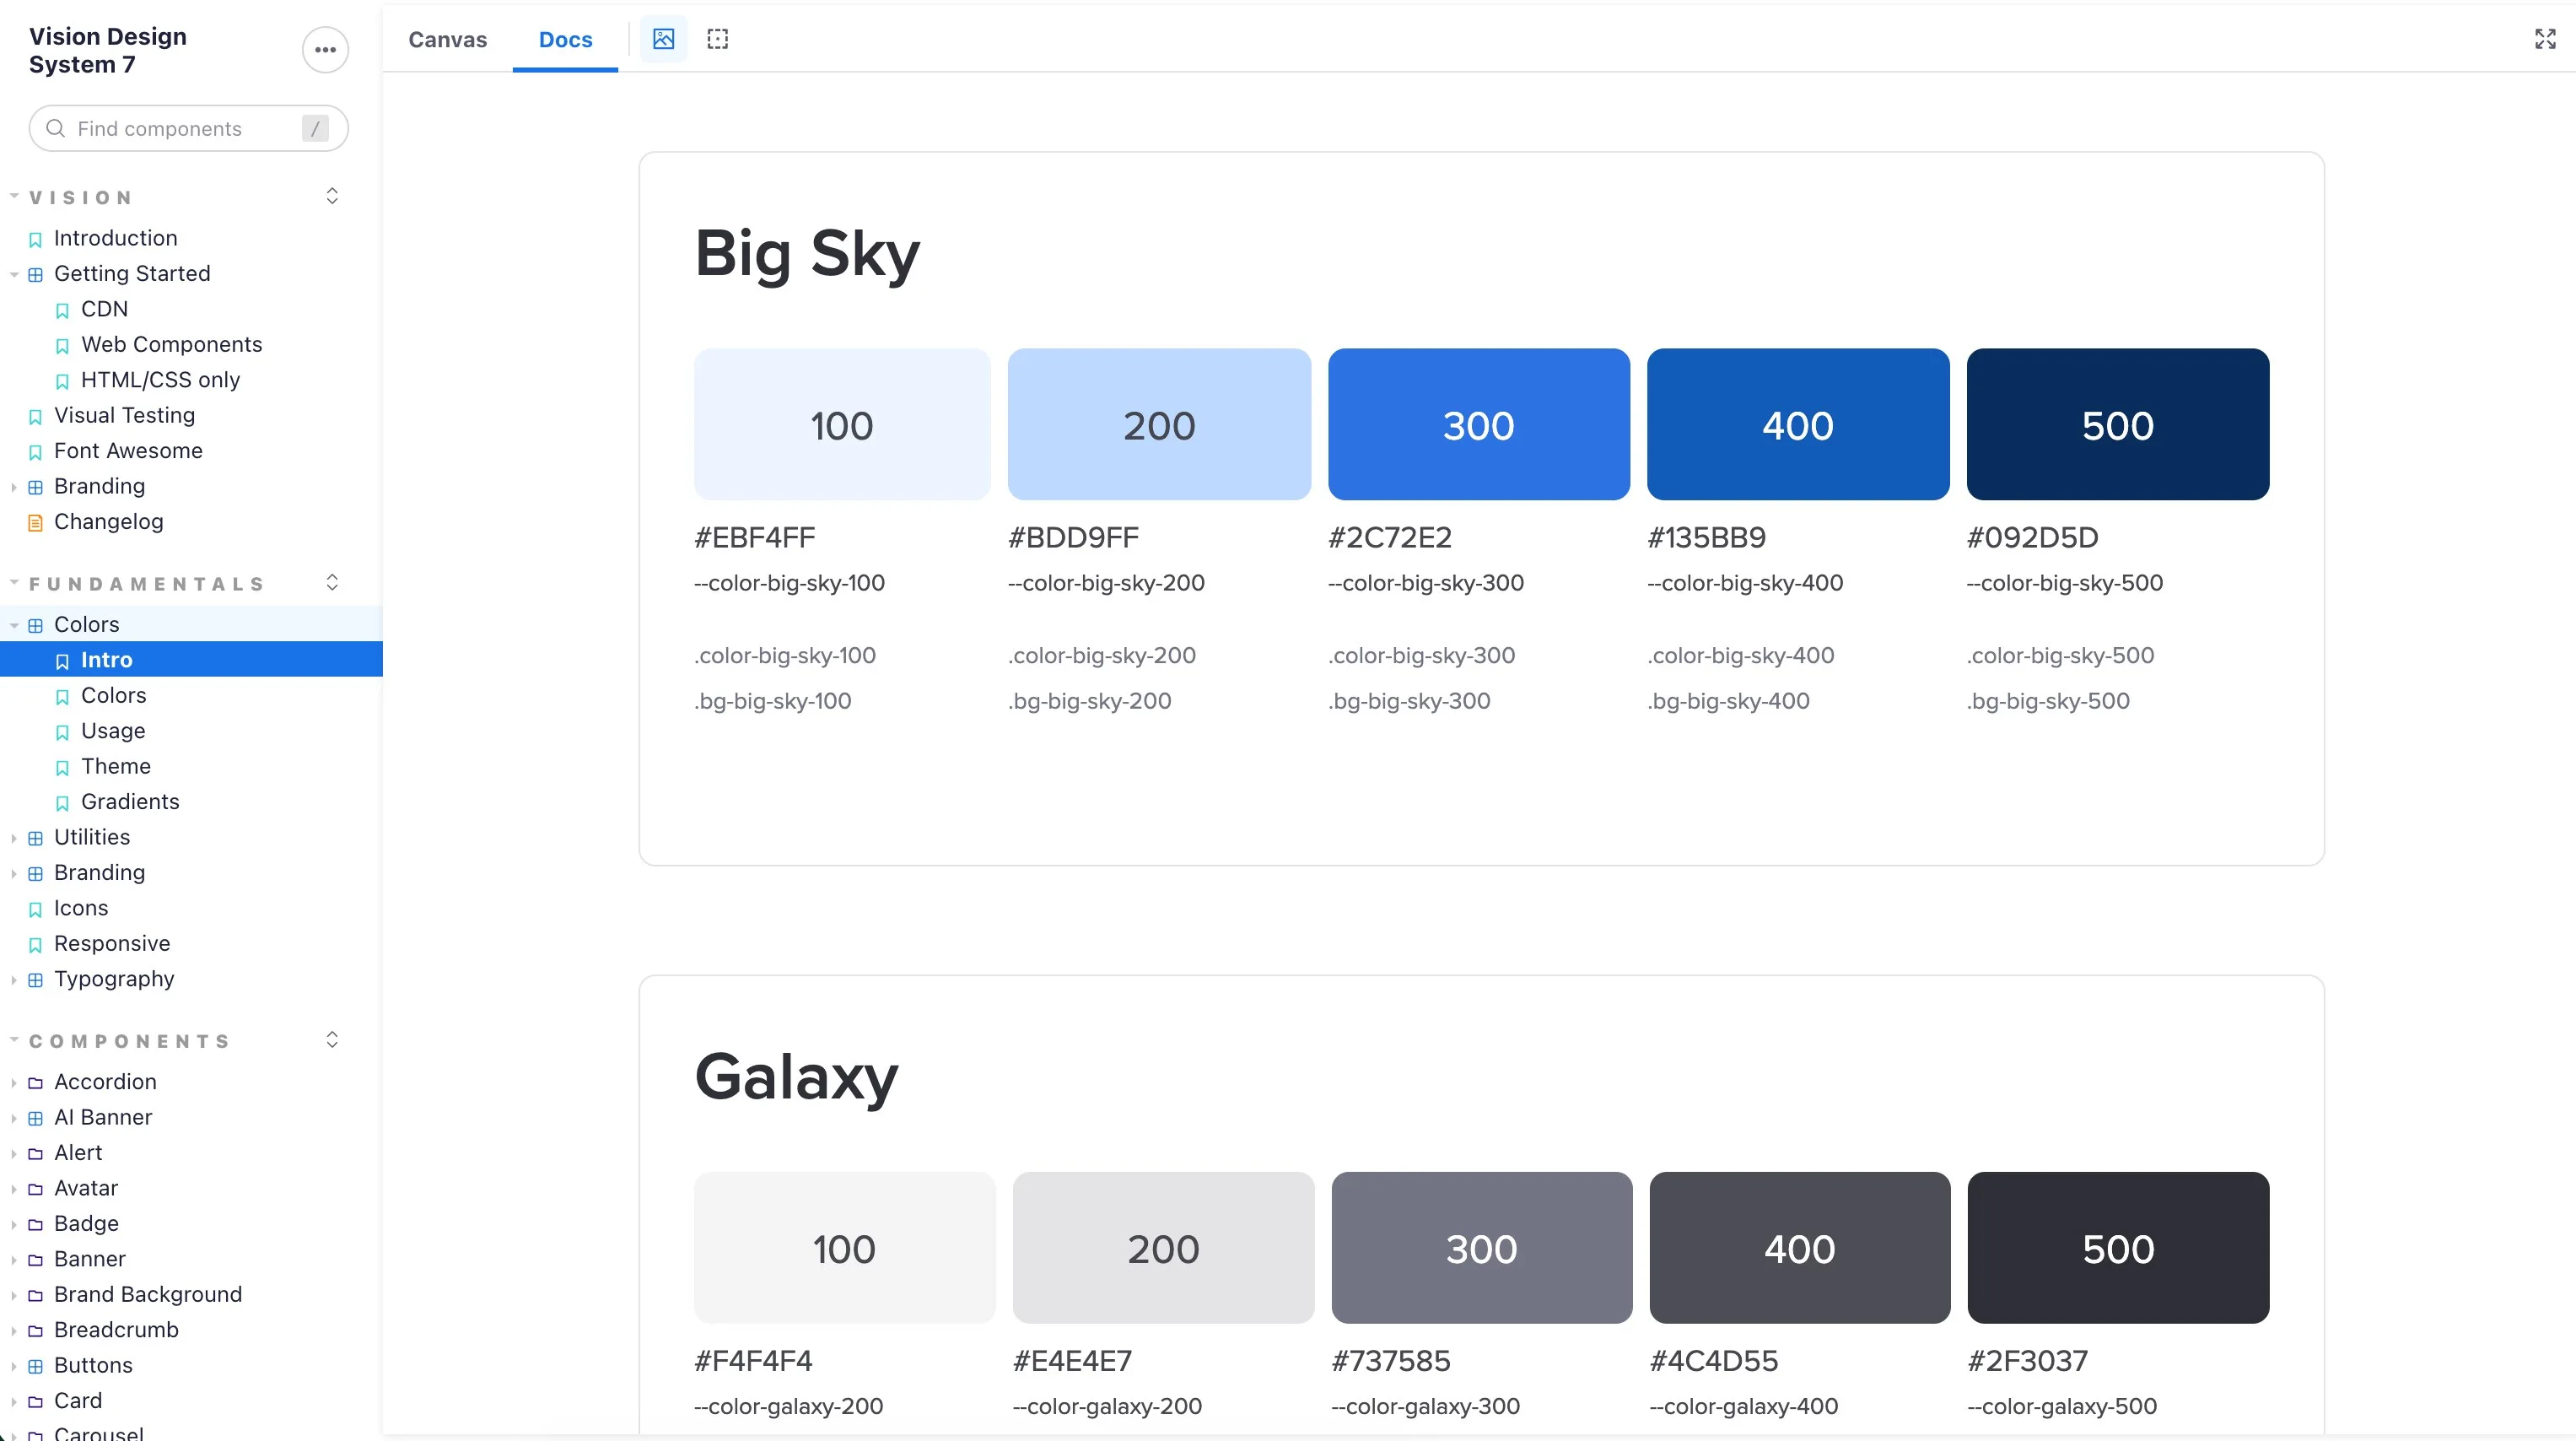The image size is (2576, 1441).
Task: Click the Big Sky 400 swatch
Action: [1798, 424]
